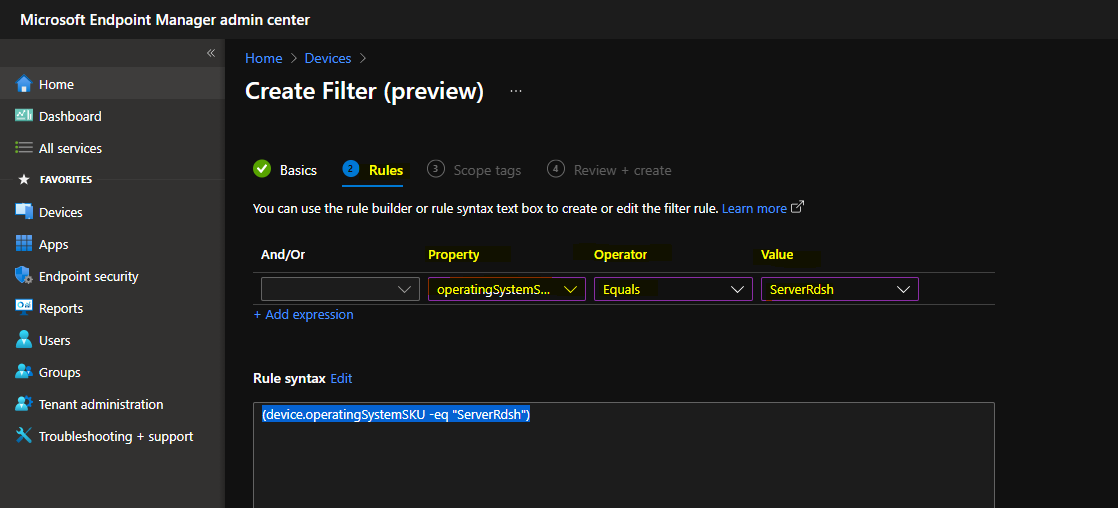Click the Reports monitor icon
This screenshot has width=1118, height=508.
(x=24, y=308)
